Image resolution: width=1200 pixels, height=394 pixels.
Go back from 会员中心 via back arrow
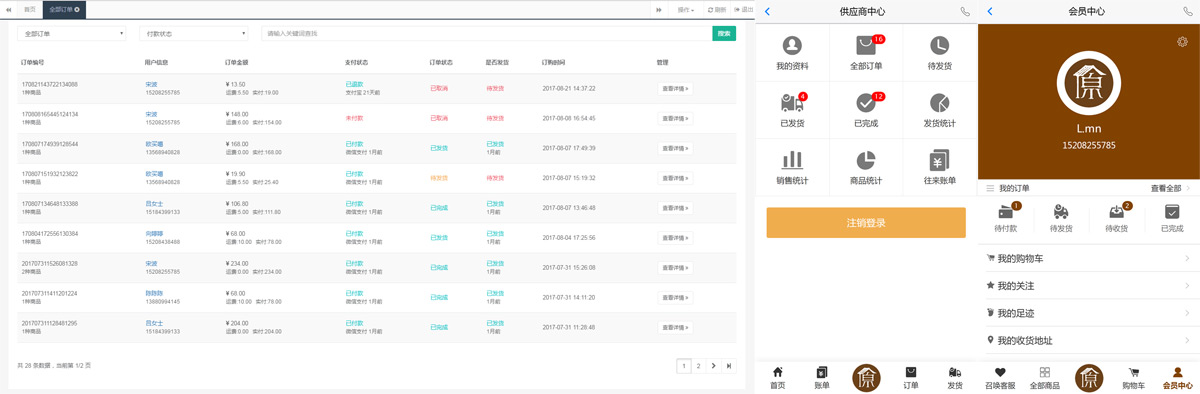(989, 11)
